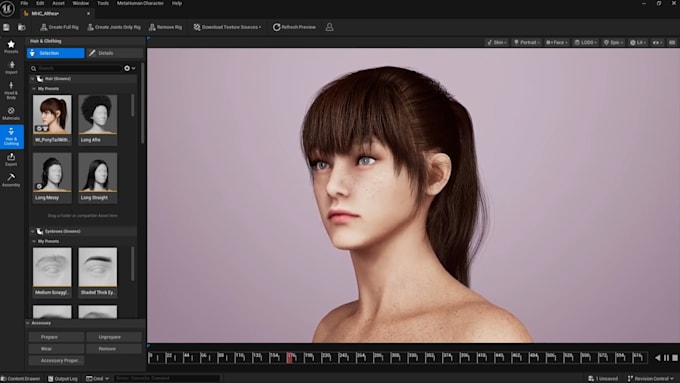Click the console command input field
This screenshot has height=383, width=680.
[167, 379]
